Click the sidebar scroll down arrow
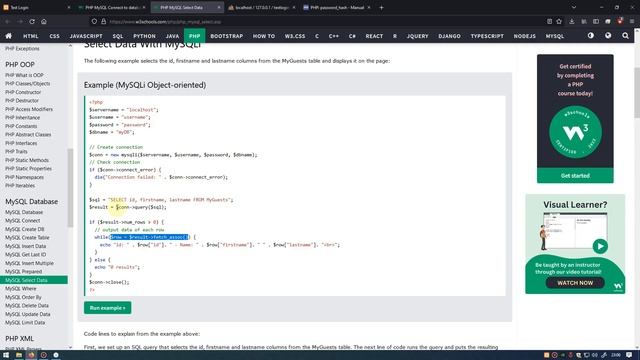 [70, 347]
